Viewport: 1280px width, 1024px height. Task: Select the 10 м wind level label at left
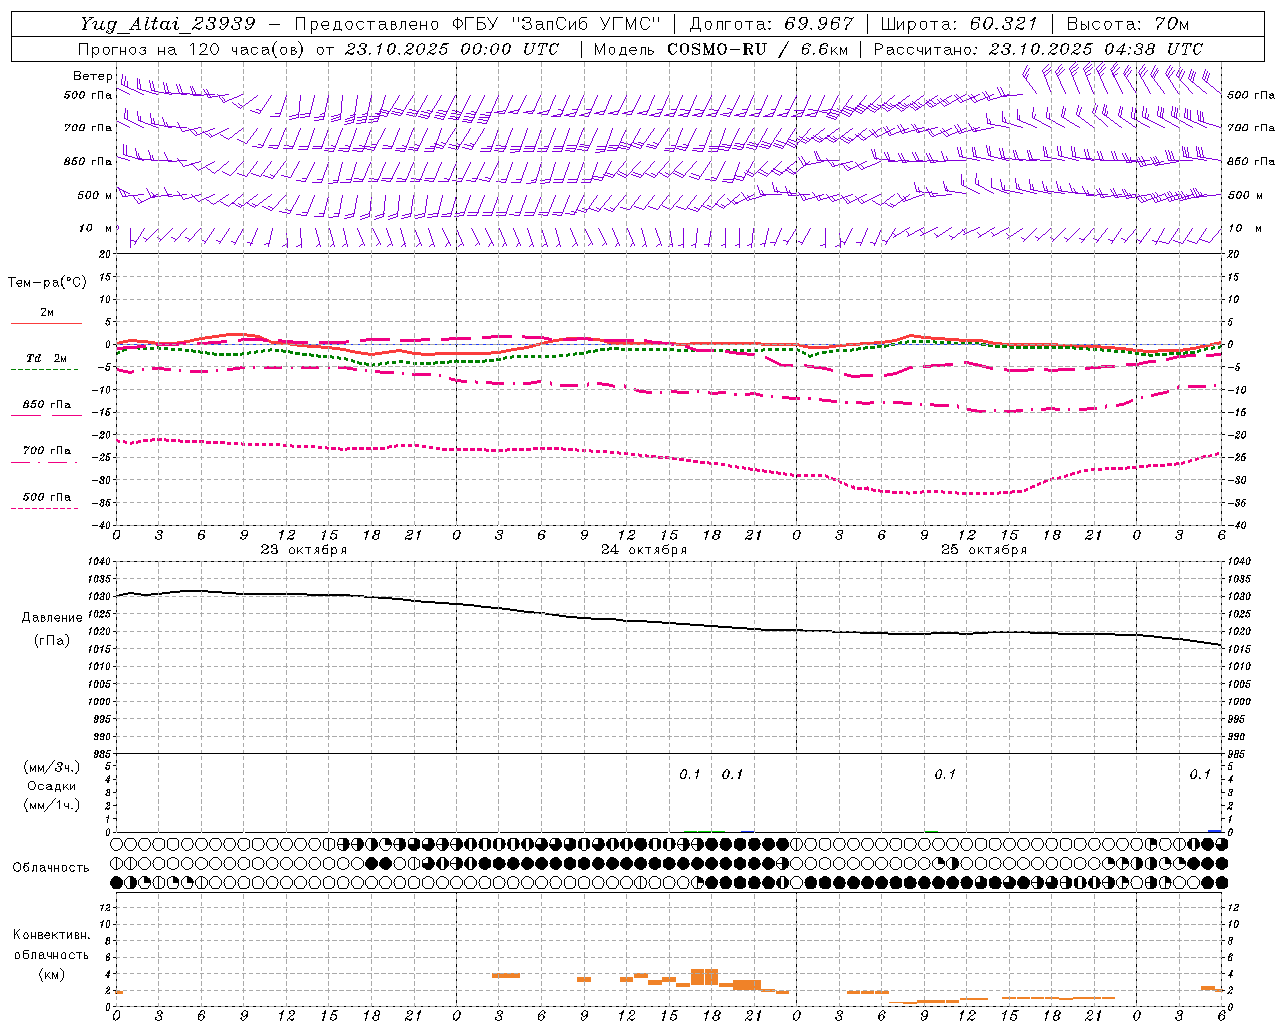tap(95, 228)
